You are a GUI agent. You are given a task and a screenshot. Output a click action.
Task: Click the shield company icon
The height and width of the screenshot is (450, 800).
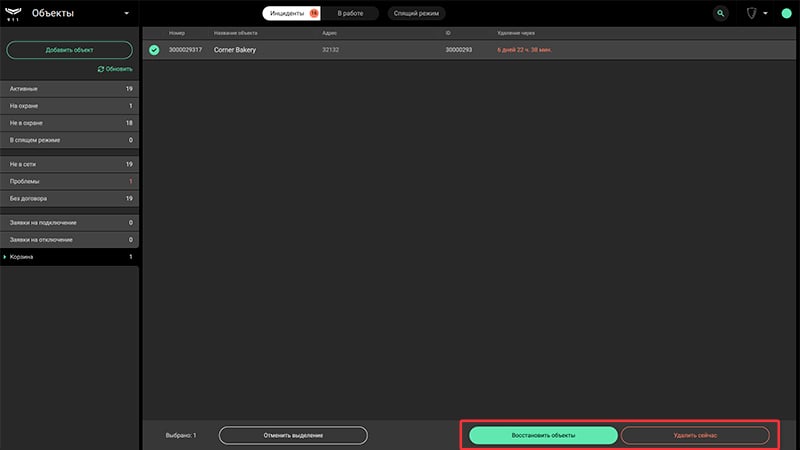(x=752, y=13)
